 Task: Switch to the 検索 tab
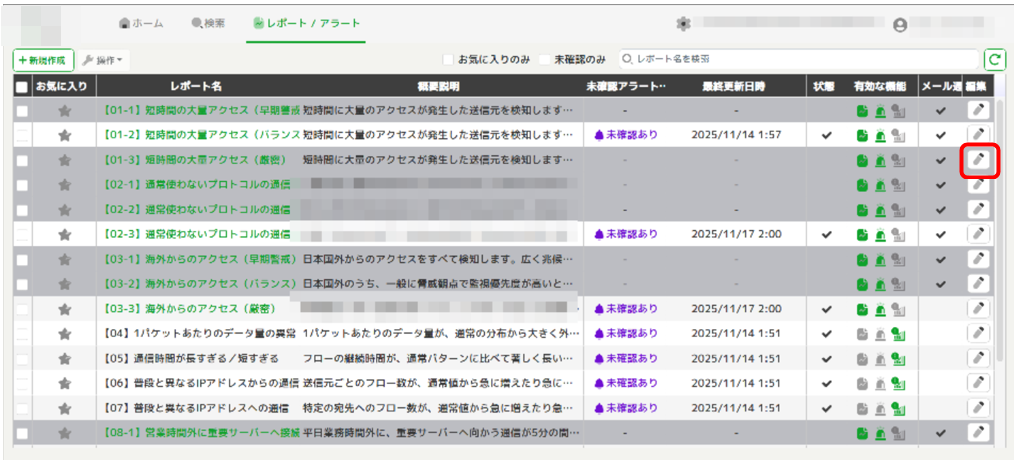click(x=208, y=24)
